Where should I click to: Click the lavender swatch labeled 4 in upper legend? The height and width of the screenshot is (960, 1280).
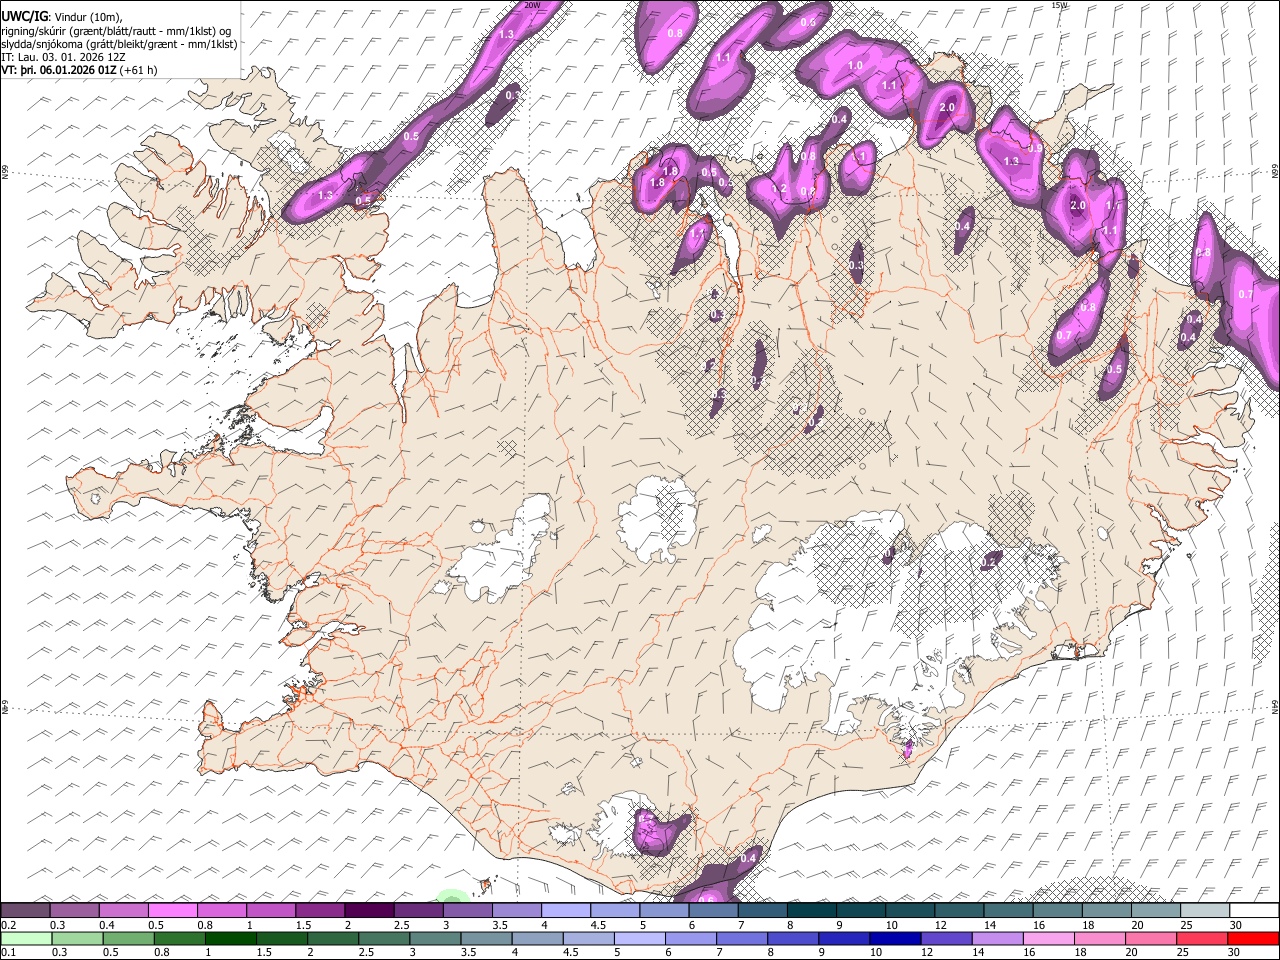(566, 910)
